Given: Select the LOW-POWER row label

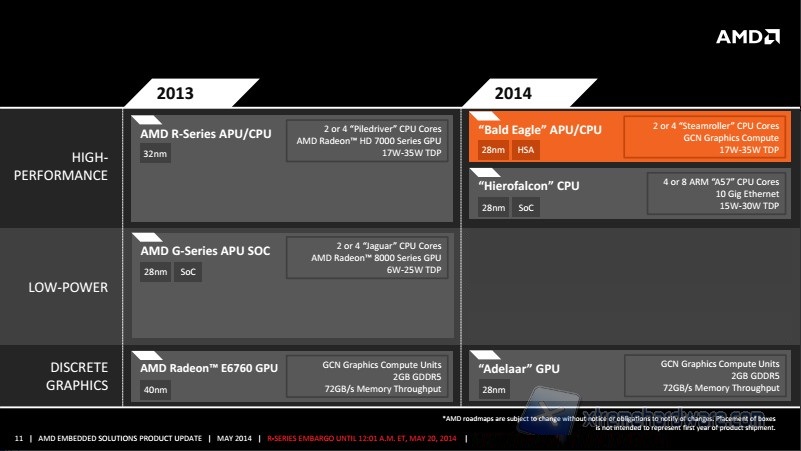Looking at the screenshot, I should point(70,287).
